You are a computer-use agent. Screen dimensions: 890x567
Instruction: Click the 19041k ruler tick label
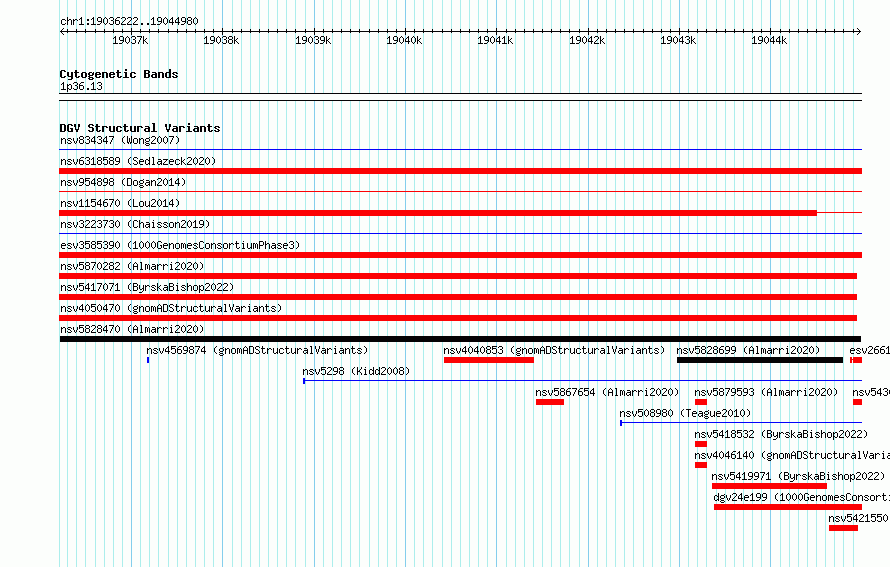point(495,40)
